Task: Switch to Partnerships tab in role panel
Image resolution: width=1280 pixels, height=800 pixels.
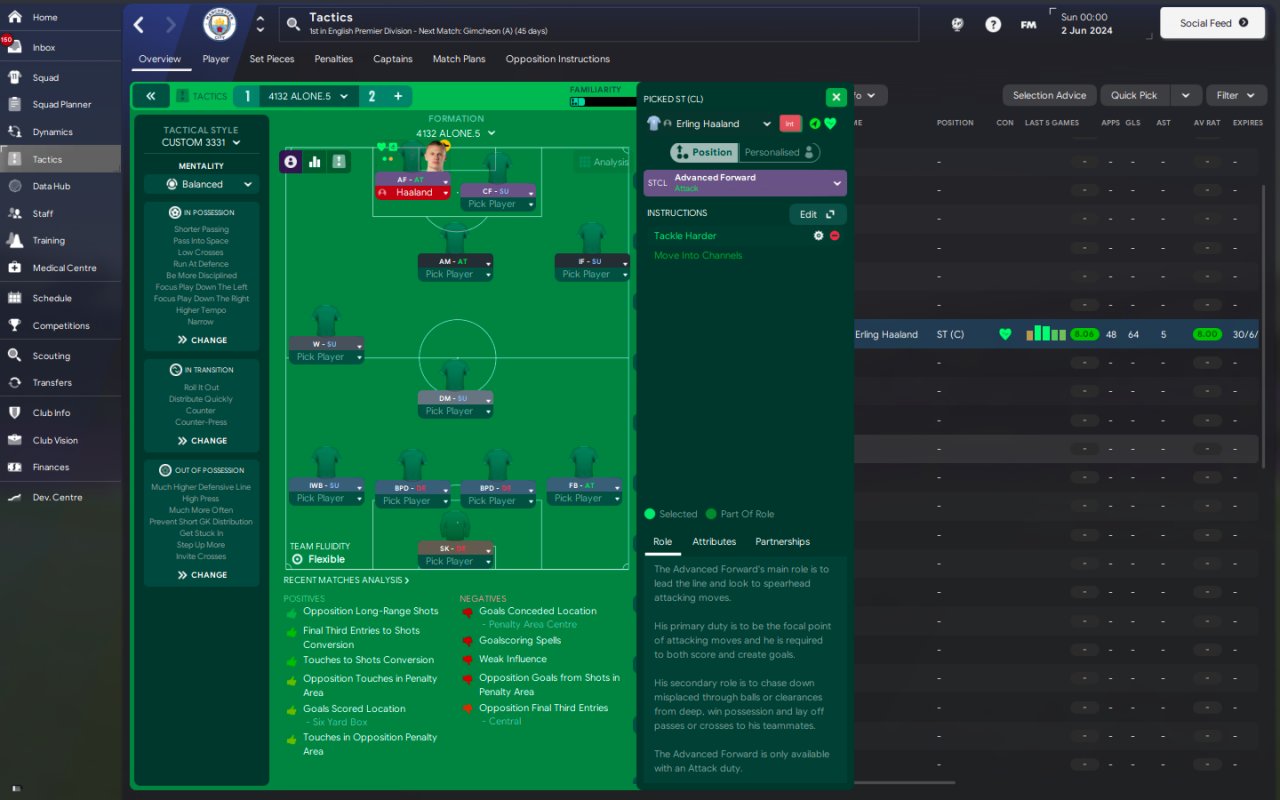Action: tap(783, 542)
